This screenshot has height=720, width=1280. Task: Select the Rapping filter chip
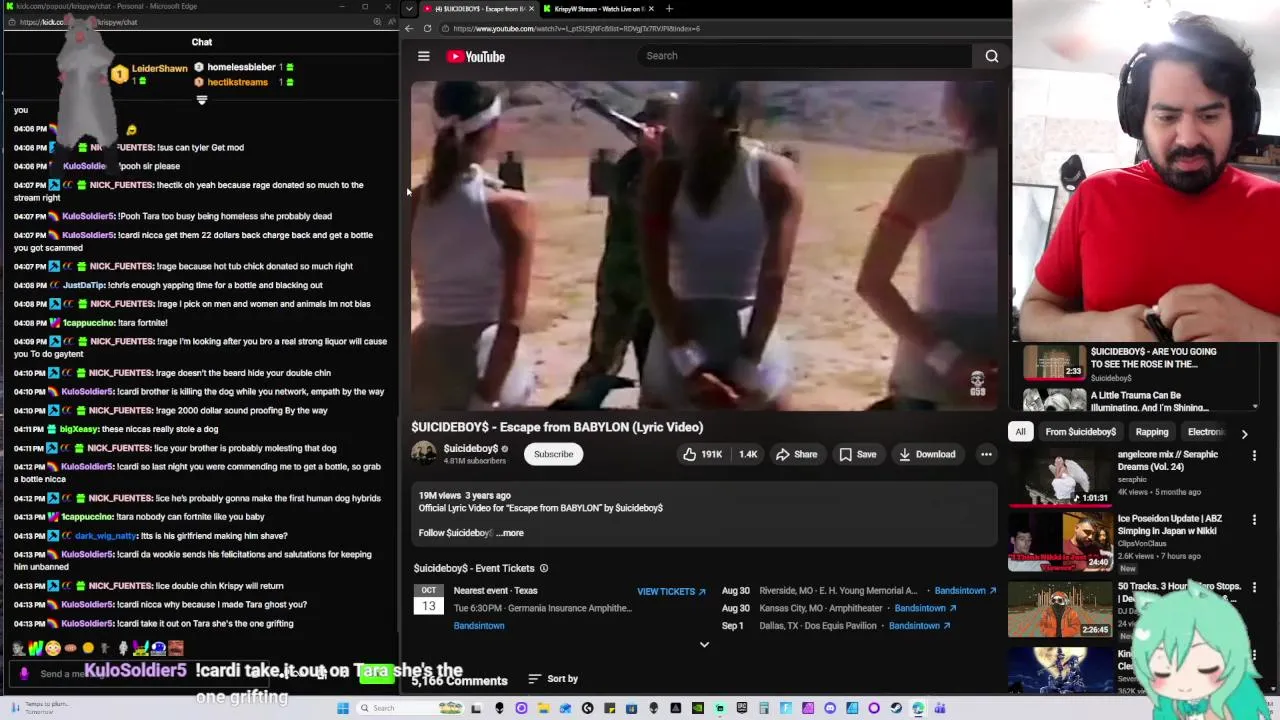1151,432
